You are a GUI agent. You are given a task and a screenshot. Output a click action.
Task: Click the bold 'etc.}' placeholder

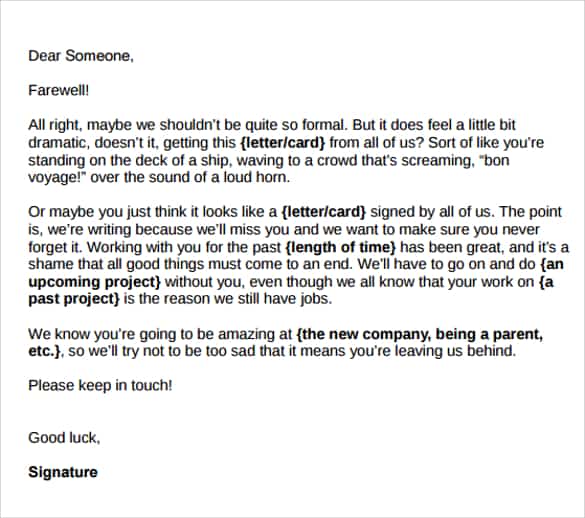tap(44, 351)
